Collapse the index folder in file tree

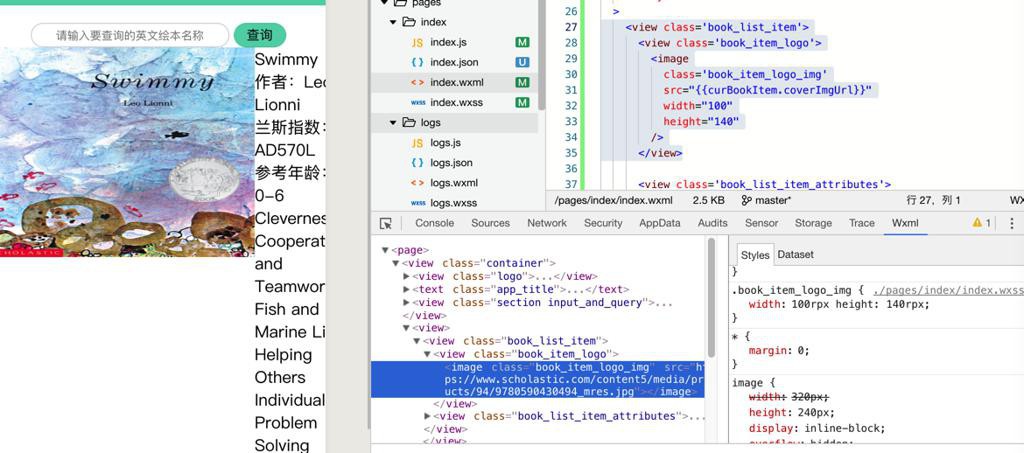[x=393, y=22]
